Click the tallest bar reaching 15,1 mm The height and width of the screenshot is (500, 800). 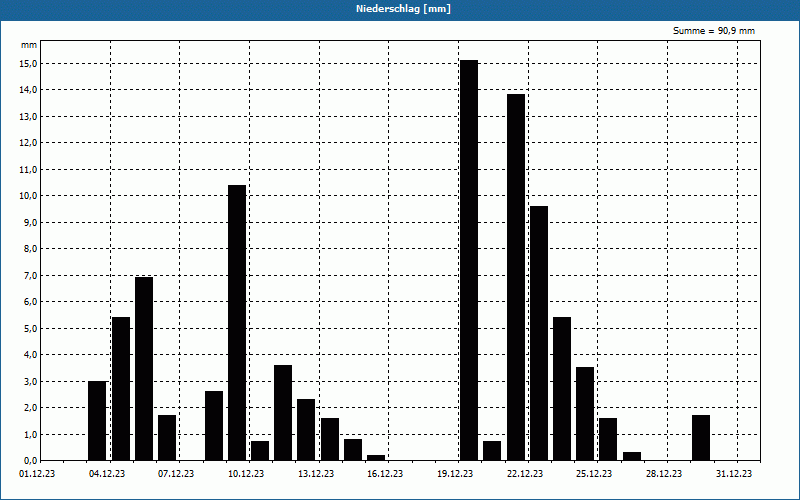coord(469,260)
